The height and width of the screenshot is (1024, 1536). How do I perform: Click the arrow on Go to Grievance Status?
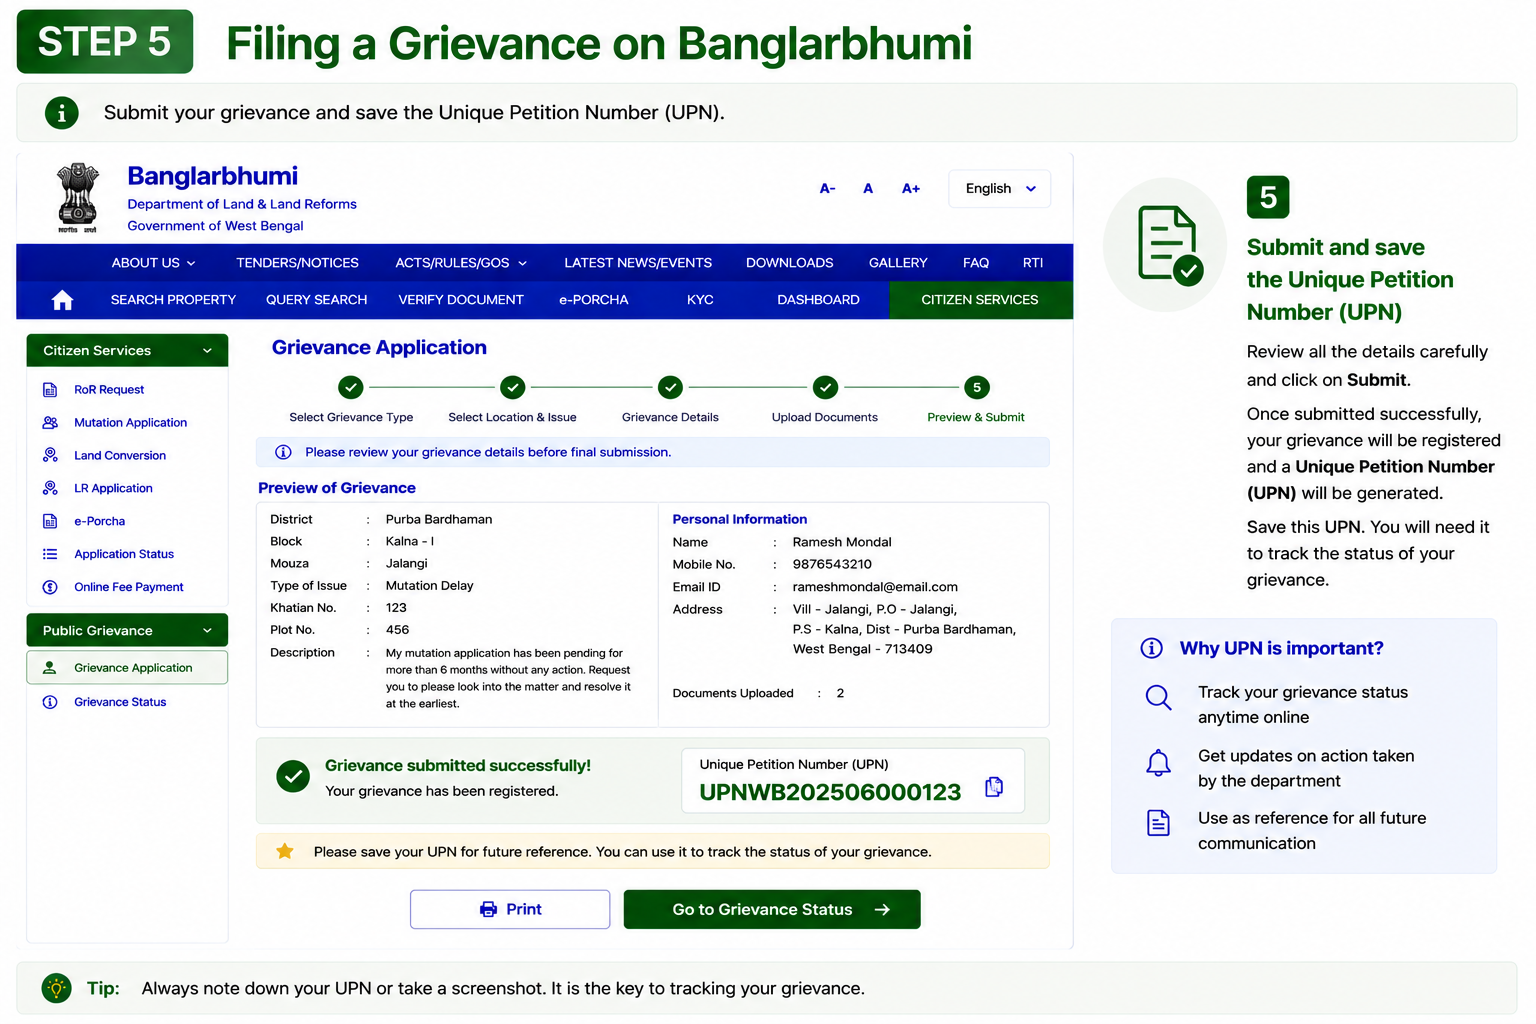(882, 910)
